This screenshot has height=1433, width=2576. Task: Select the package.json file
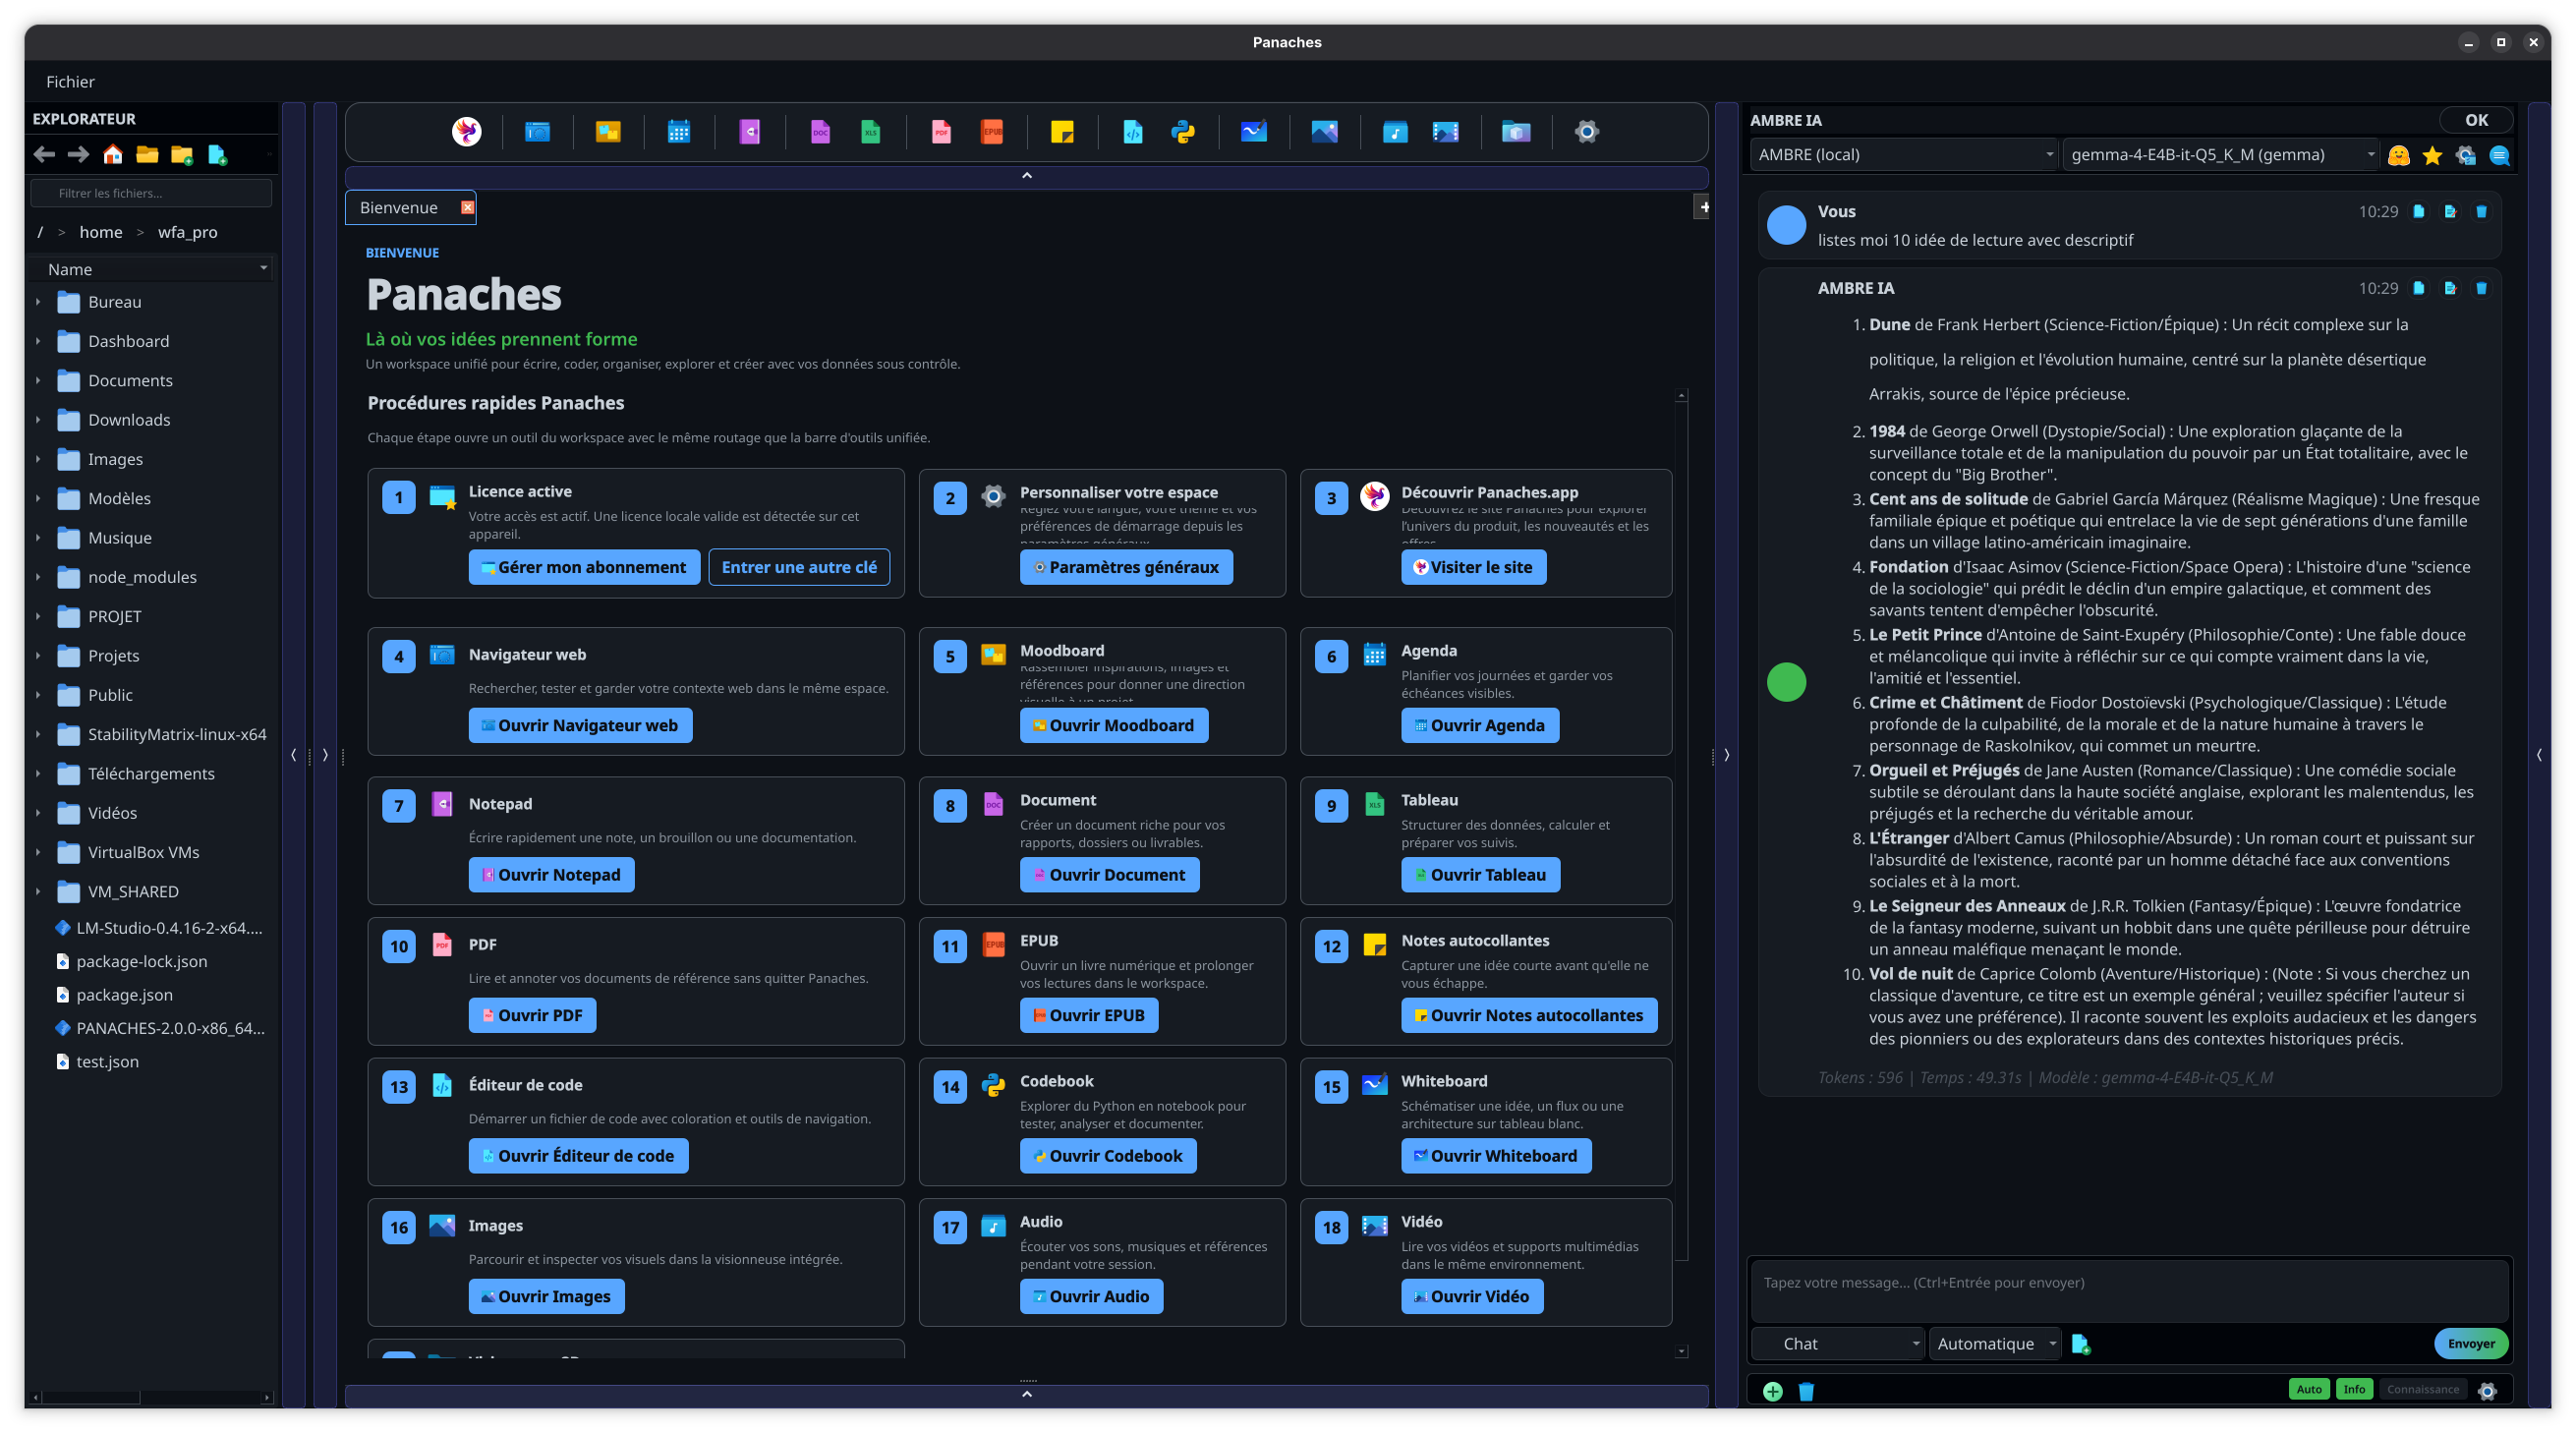(125, 994)
